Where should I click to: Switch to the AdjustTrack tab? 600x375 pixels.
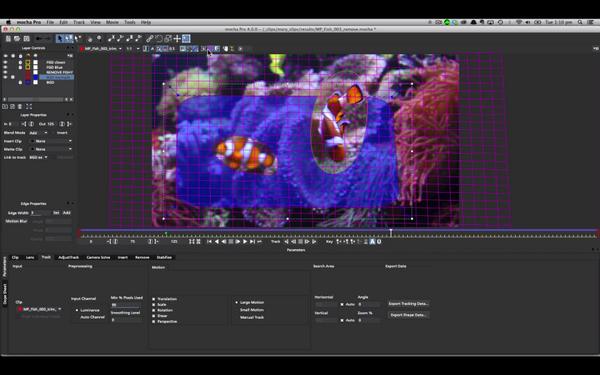[68, 258]
